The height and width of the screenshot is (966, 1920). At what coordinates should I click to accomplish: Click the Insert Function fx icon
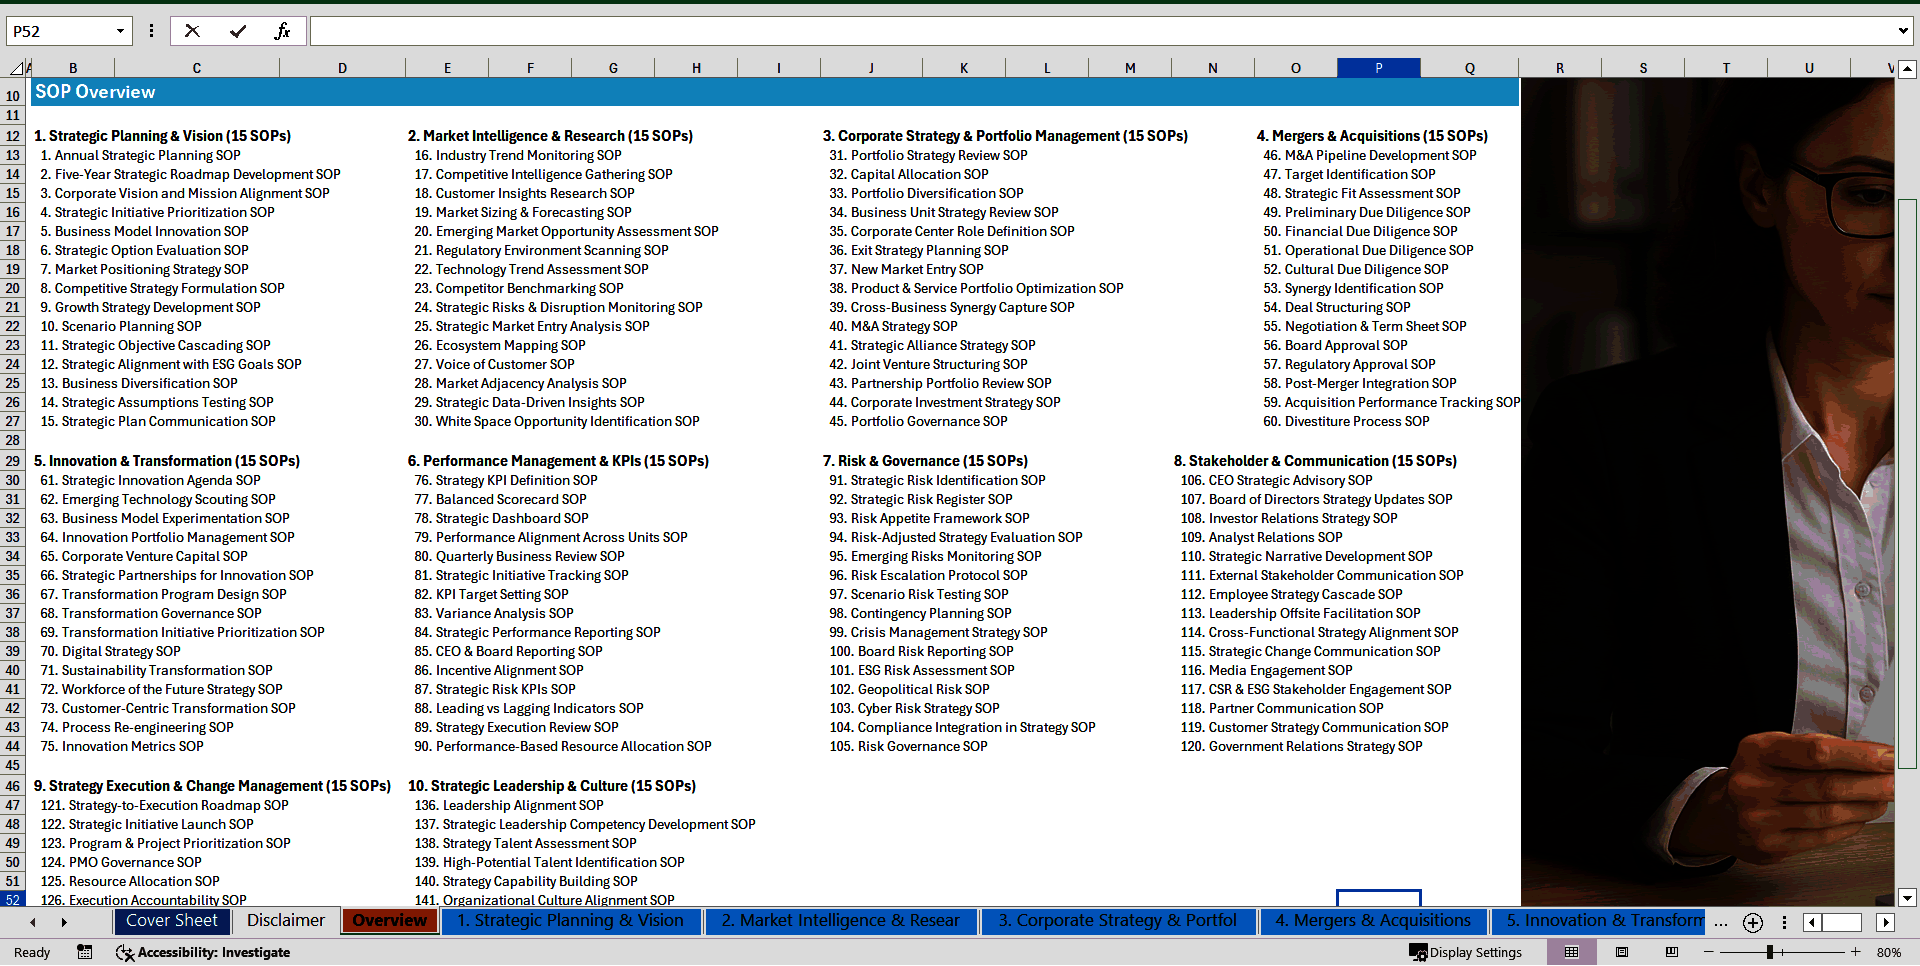tap(282, 31)
